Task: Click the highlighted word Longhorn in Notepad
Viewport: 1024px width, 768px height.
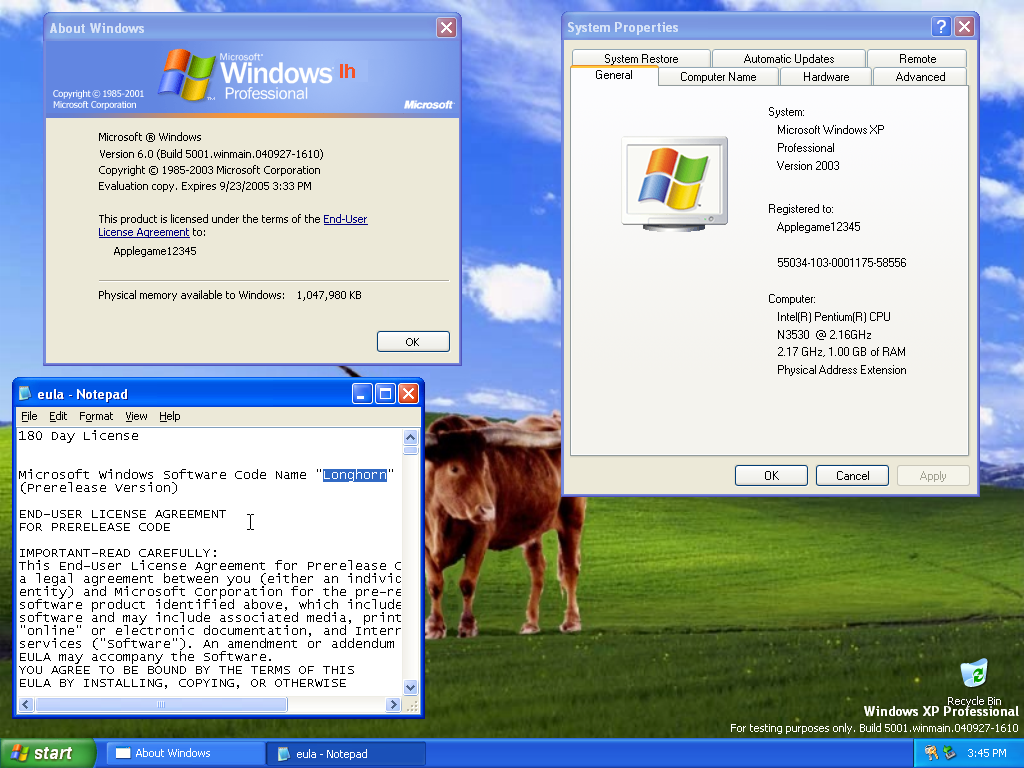Action: pyautogui.click(x=355, y=475)
